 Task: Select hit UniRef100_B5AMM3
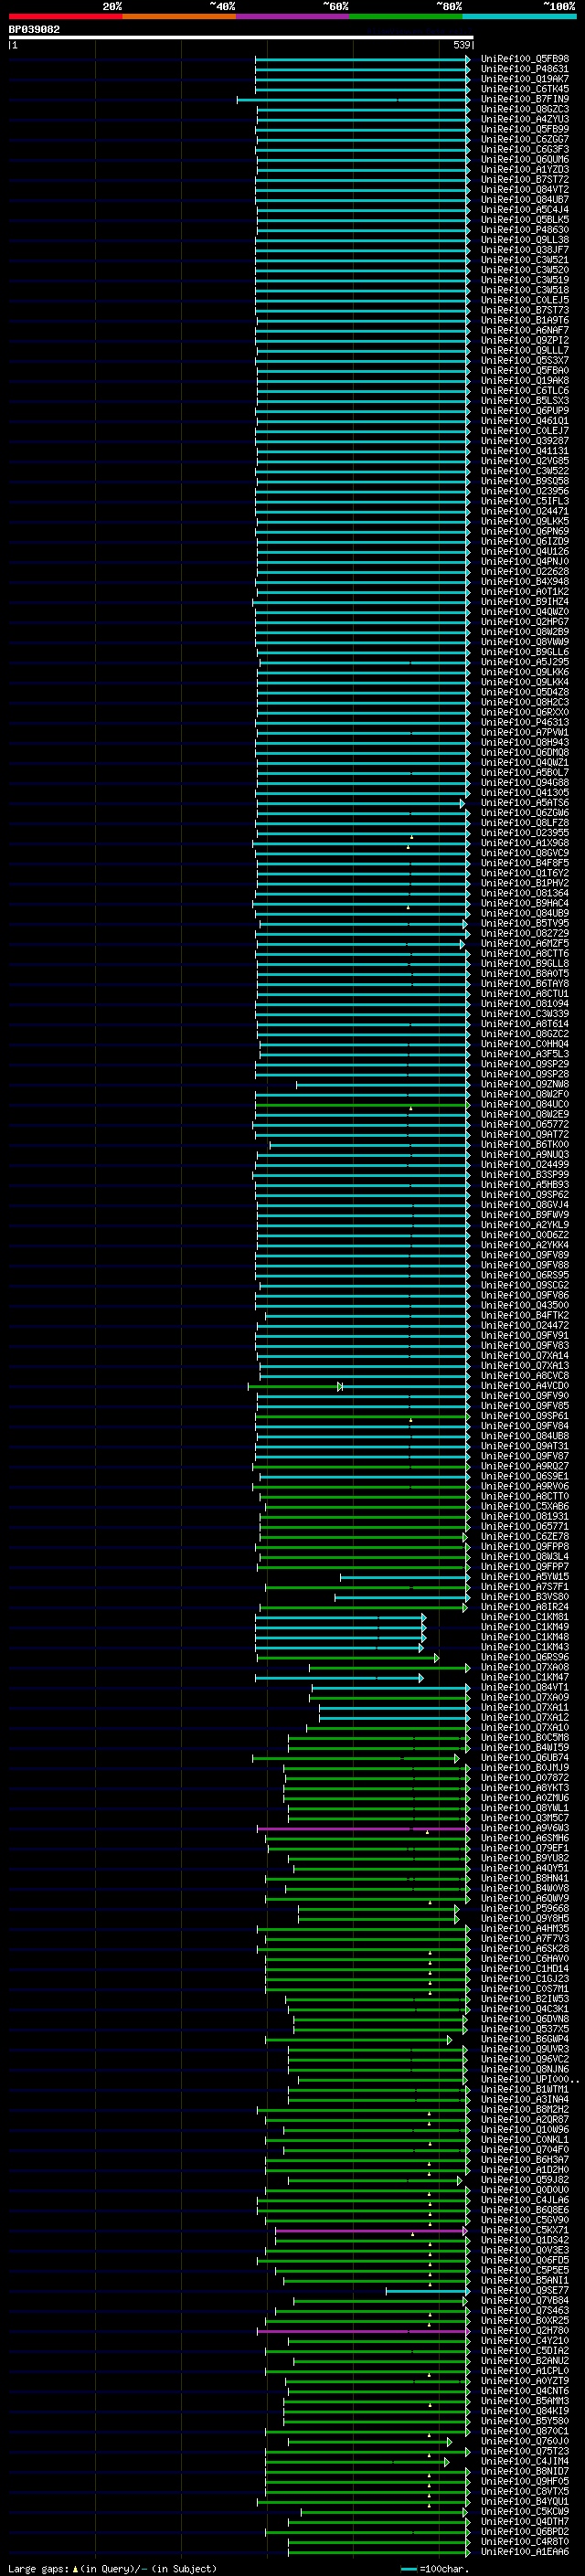tap(524, 2402)
